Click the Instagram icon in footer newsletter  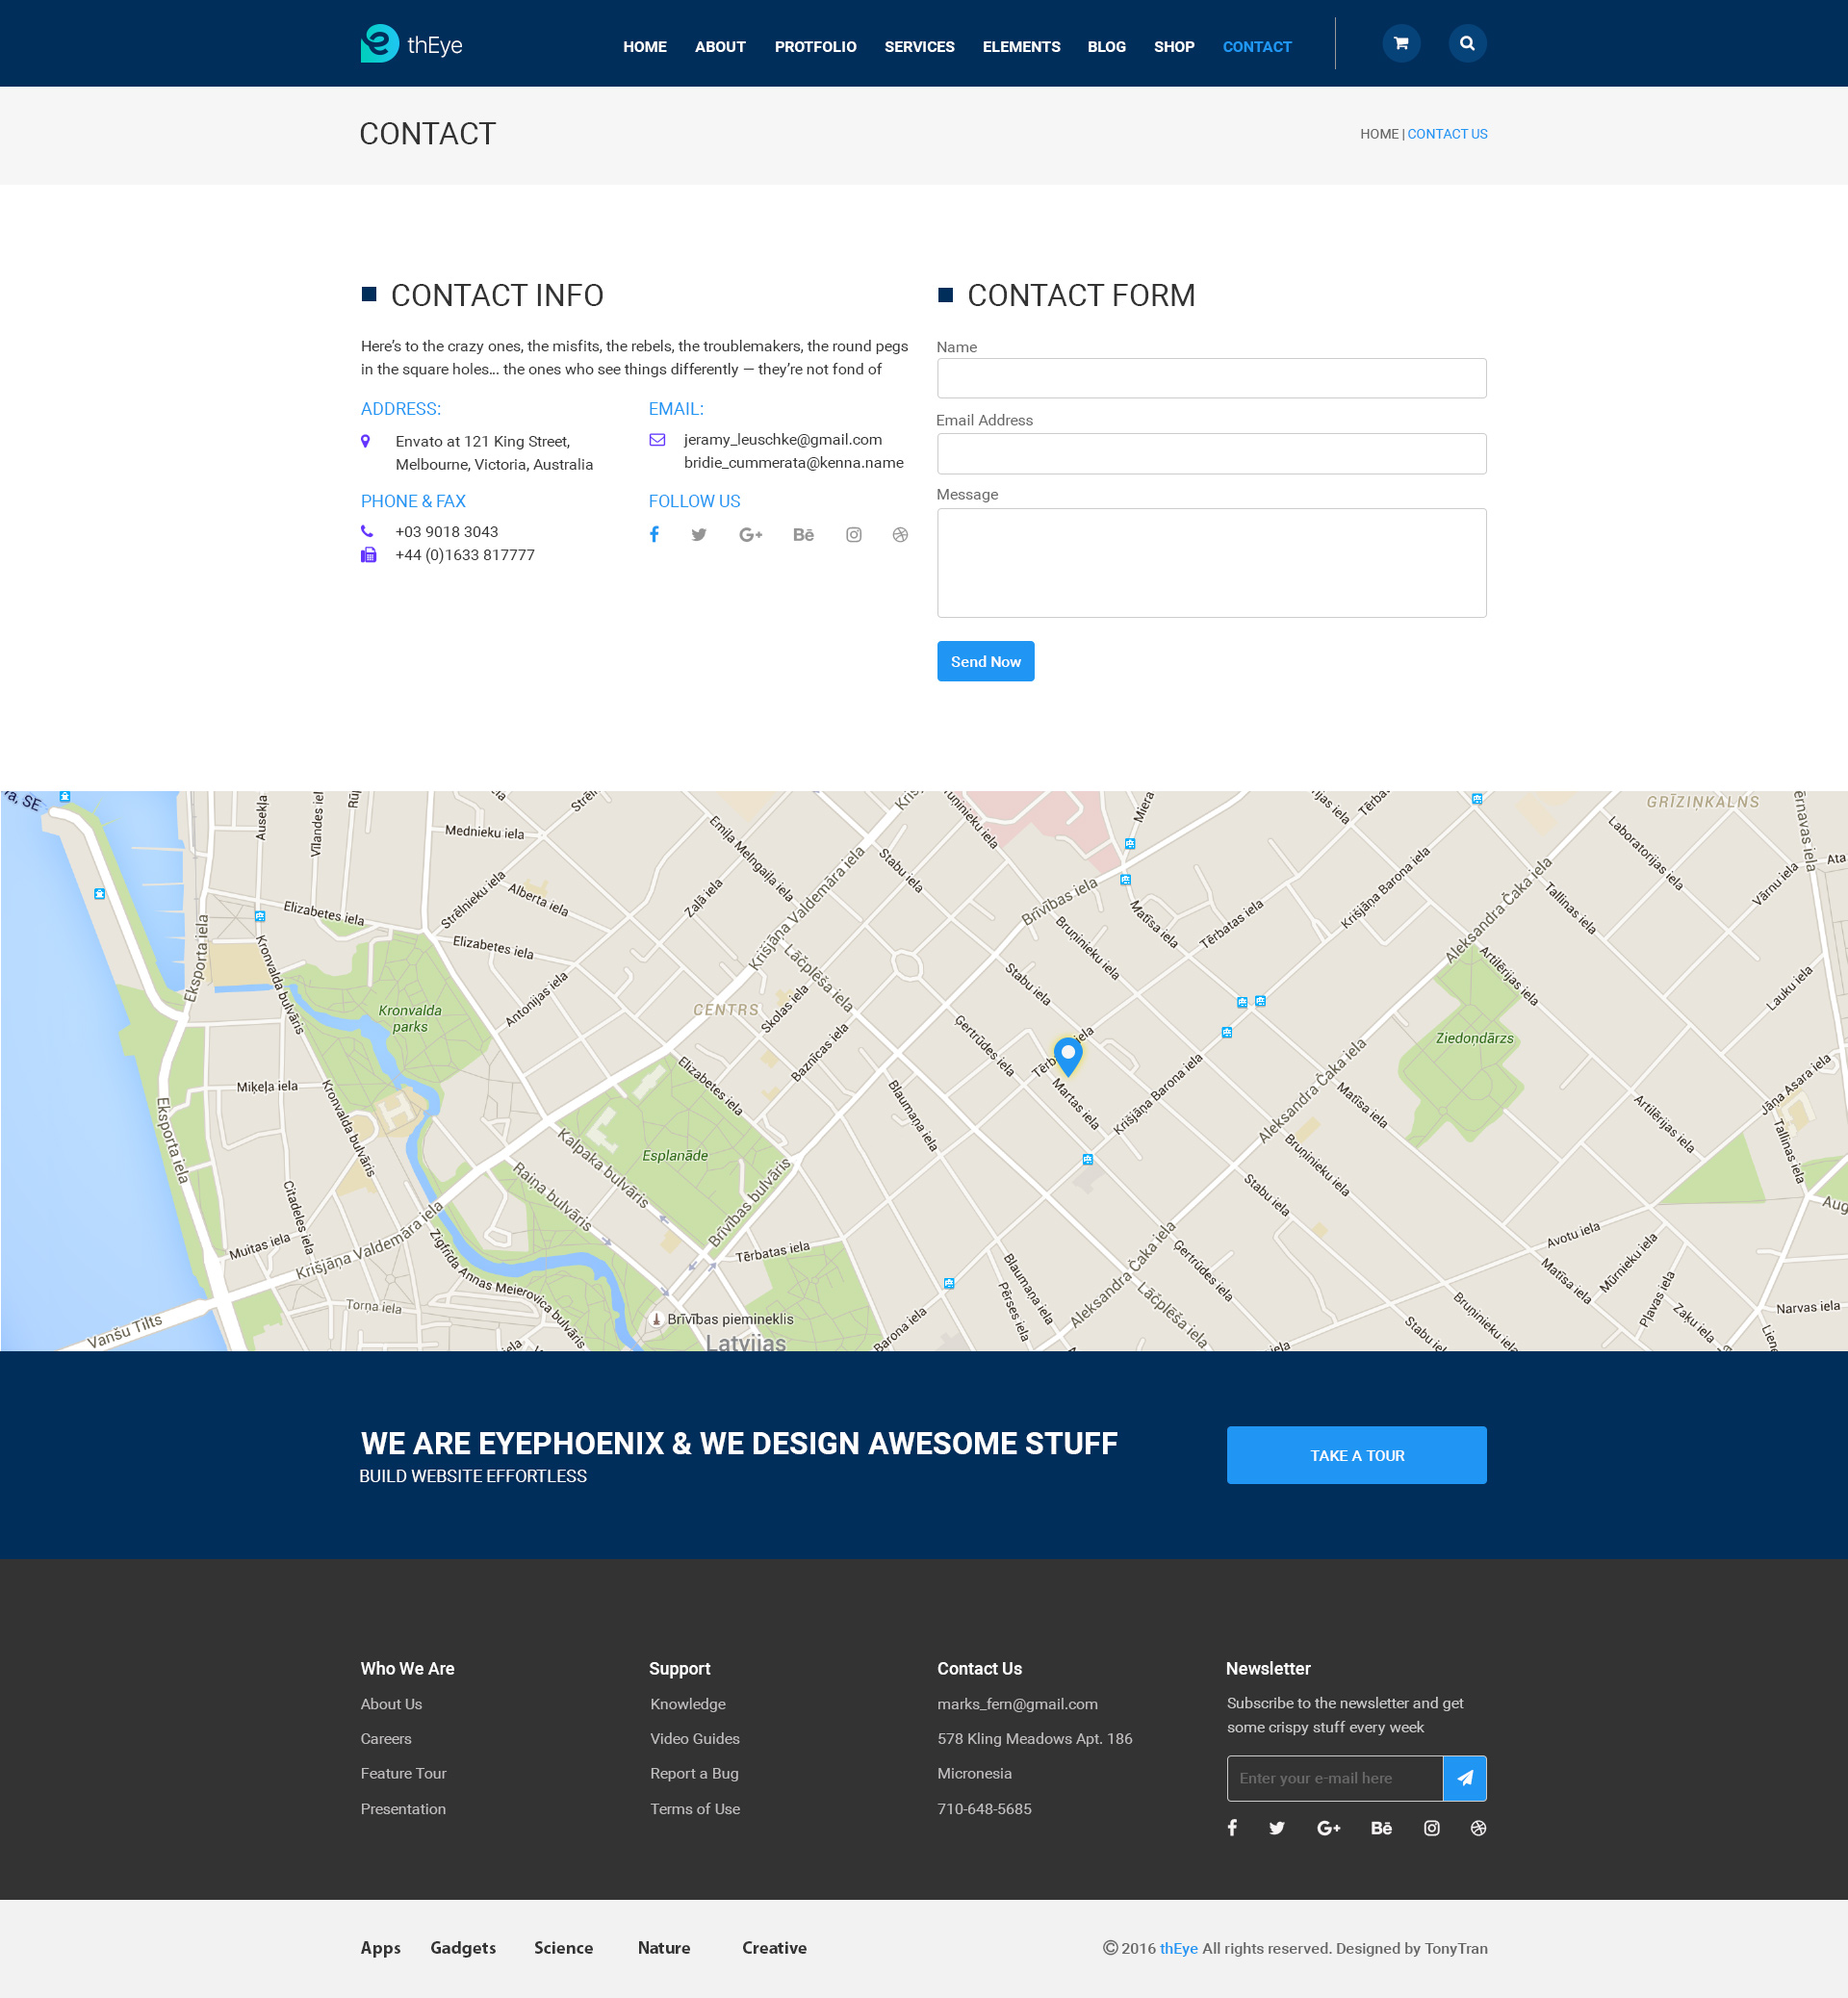tap(1431, 1828)
